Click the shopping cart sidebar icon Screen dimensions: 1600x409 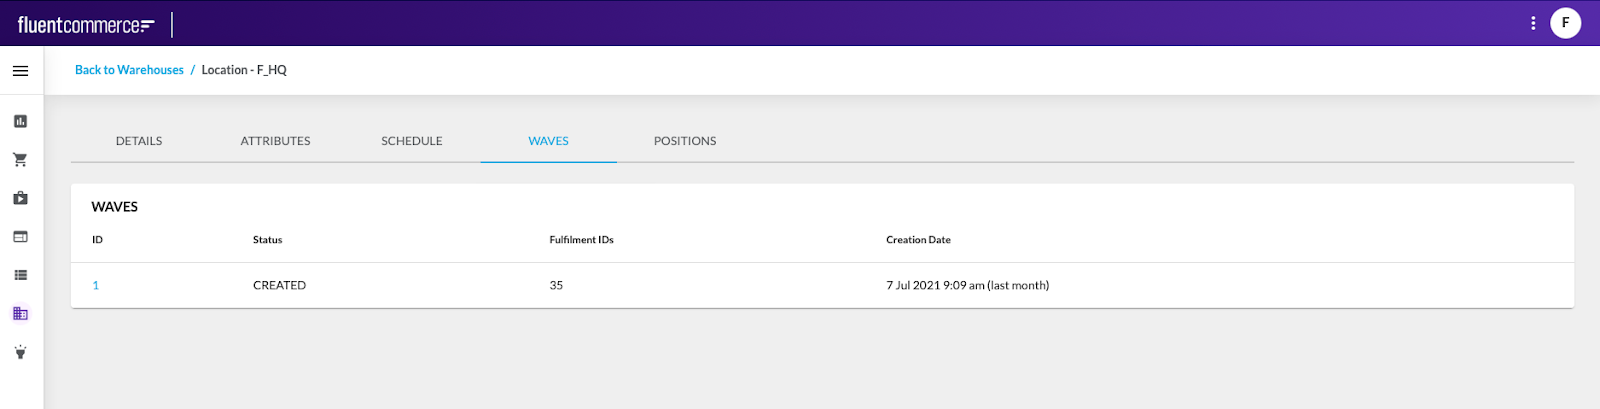(20, 160)
